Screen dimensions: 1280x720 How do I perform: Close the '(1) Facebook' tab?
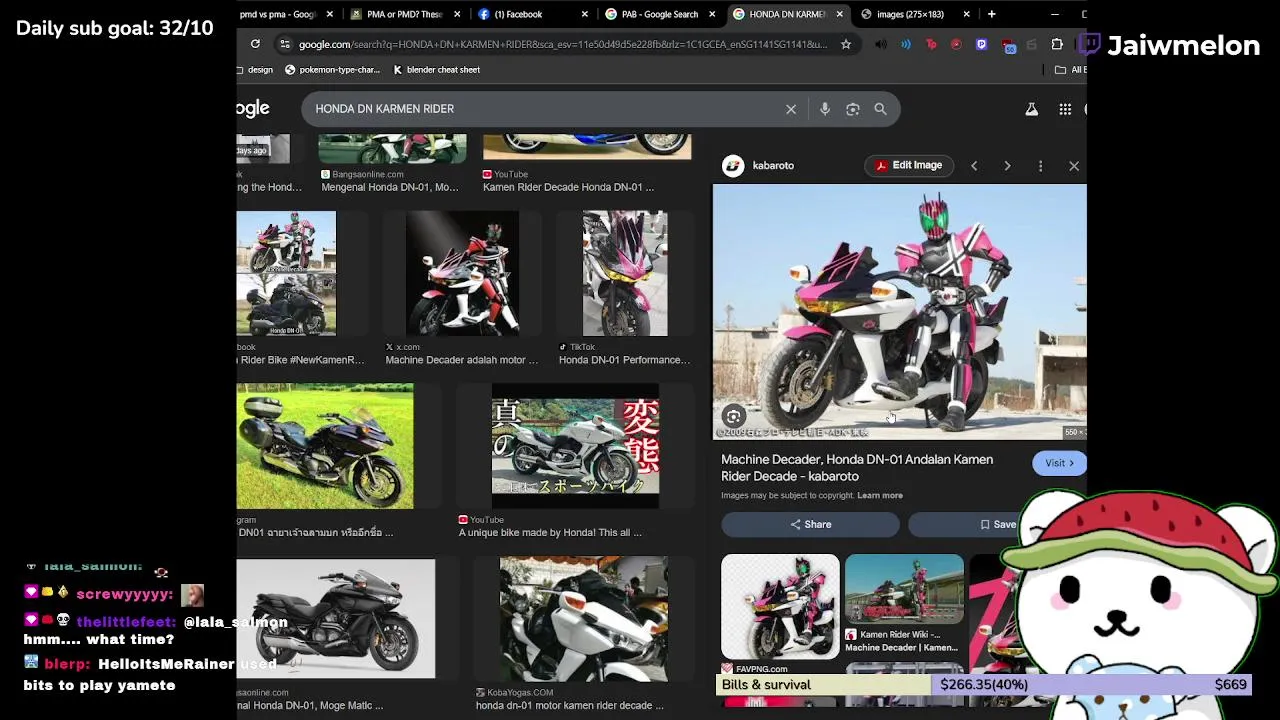[585, 14]
